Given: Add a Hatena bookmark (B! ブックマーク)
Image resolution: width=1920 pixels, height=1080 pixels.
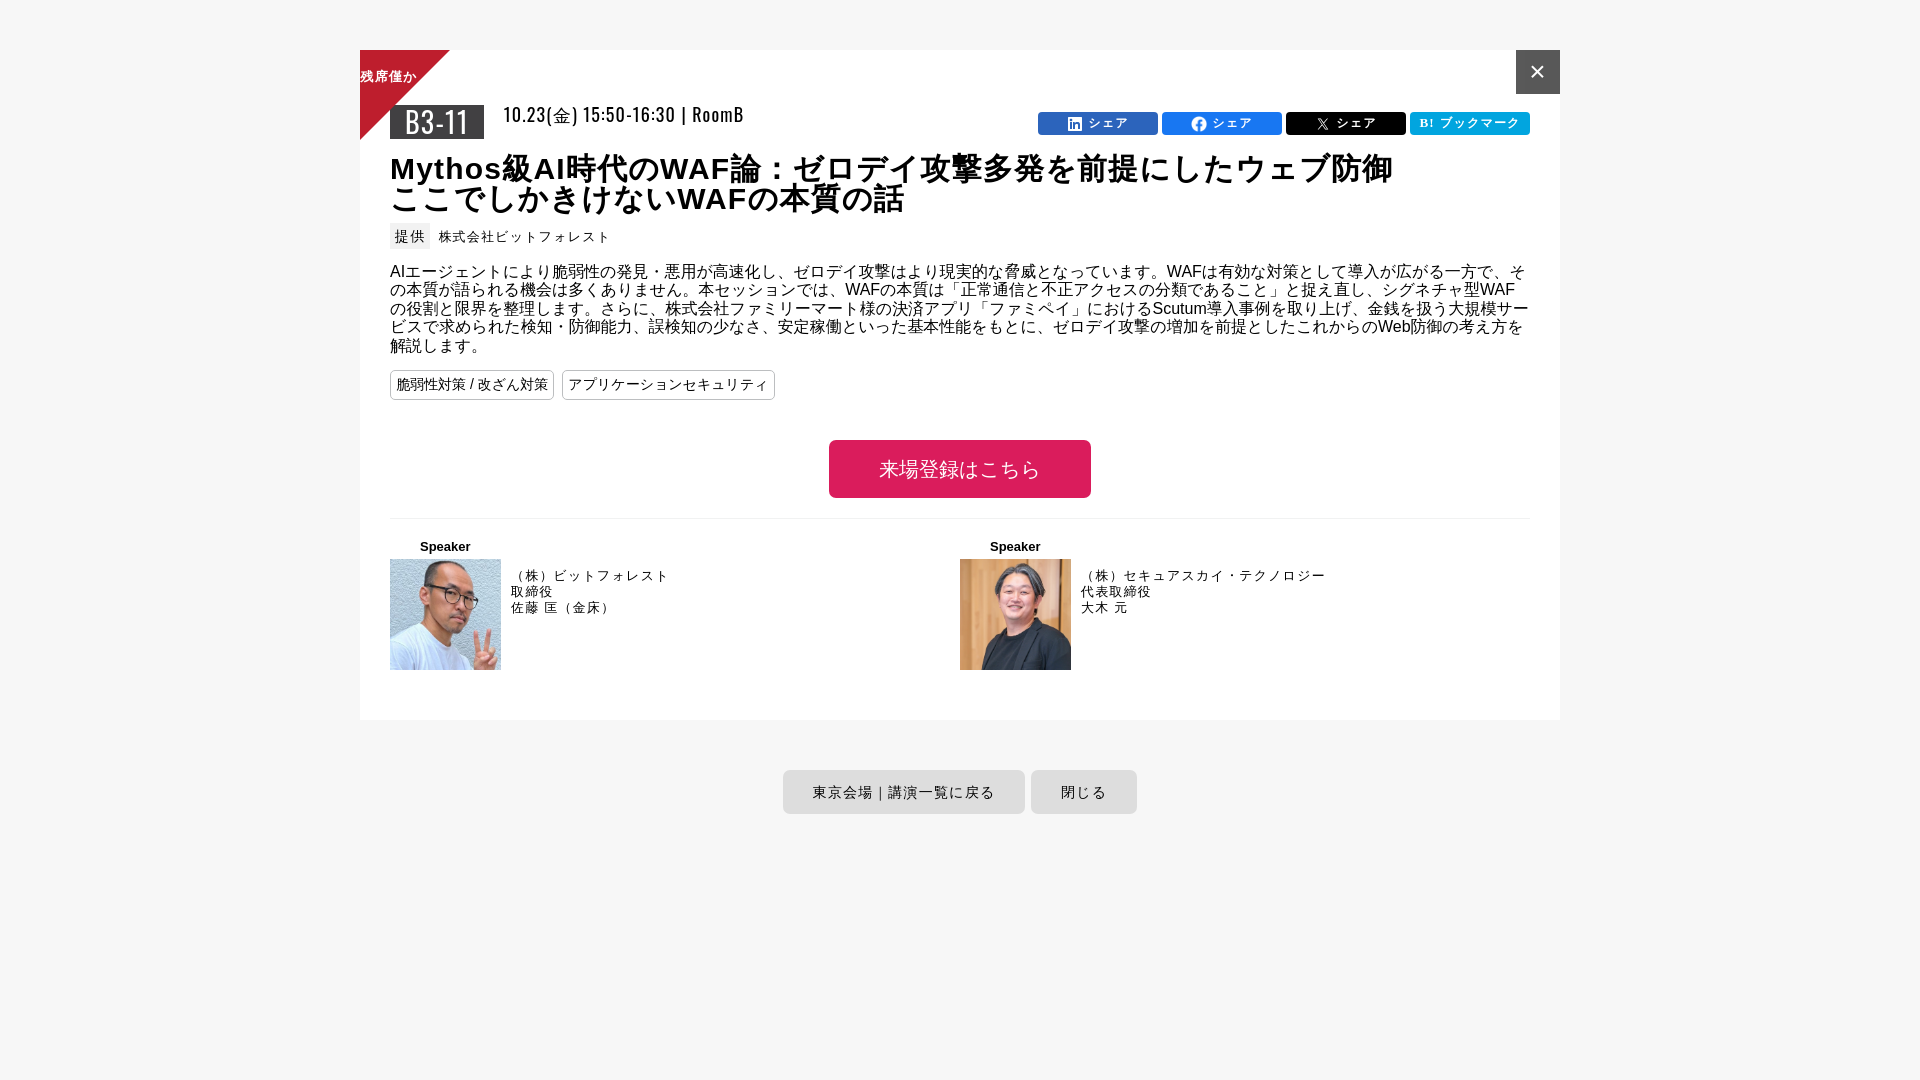Looking at the screenshot, I should tap(1469, 123).
